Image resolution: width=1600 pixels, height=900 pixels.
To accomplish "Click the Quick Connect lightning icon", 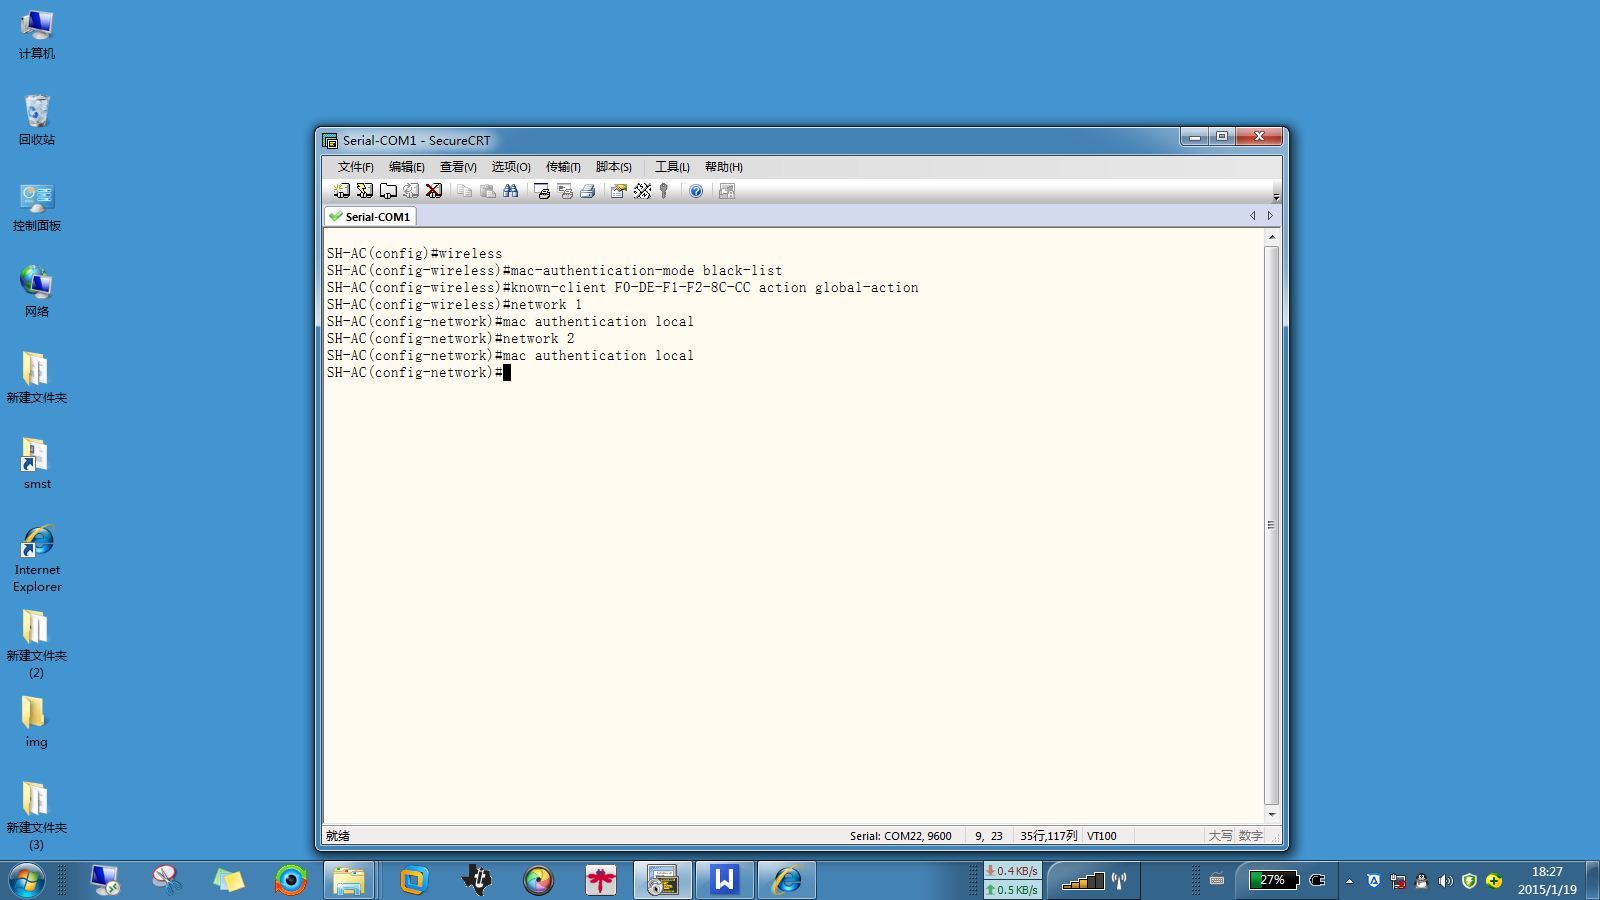I will [365, 191].
